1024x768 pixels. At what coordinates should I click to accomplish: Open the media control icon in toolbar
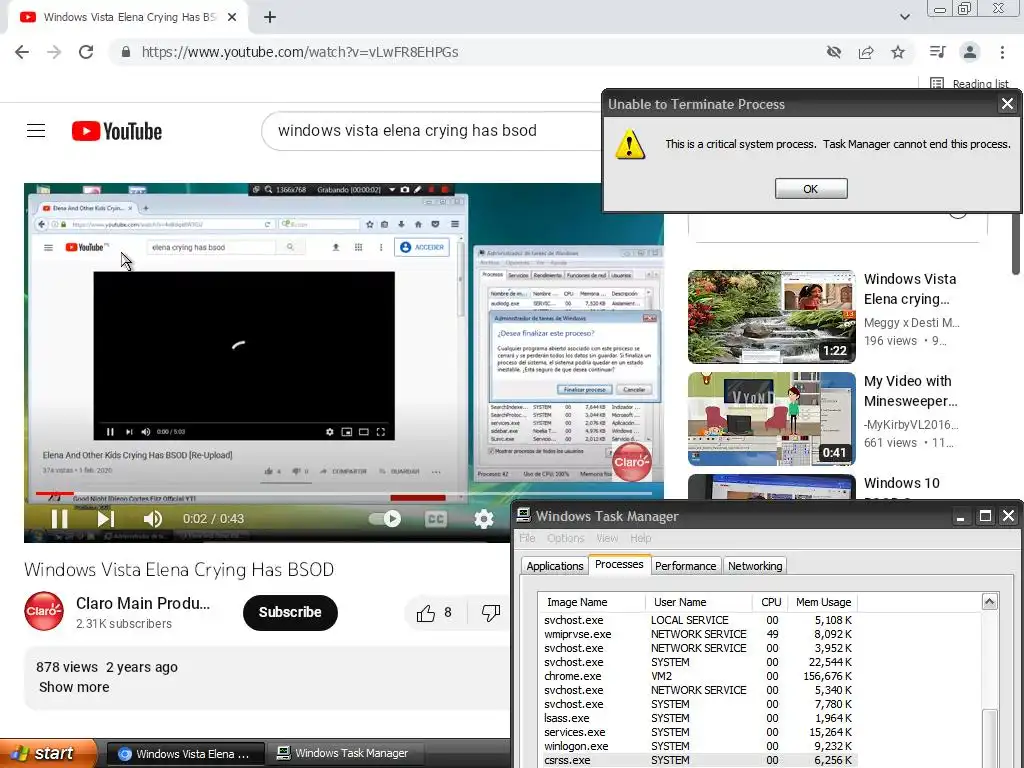(x=937, y=52)
